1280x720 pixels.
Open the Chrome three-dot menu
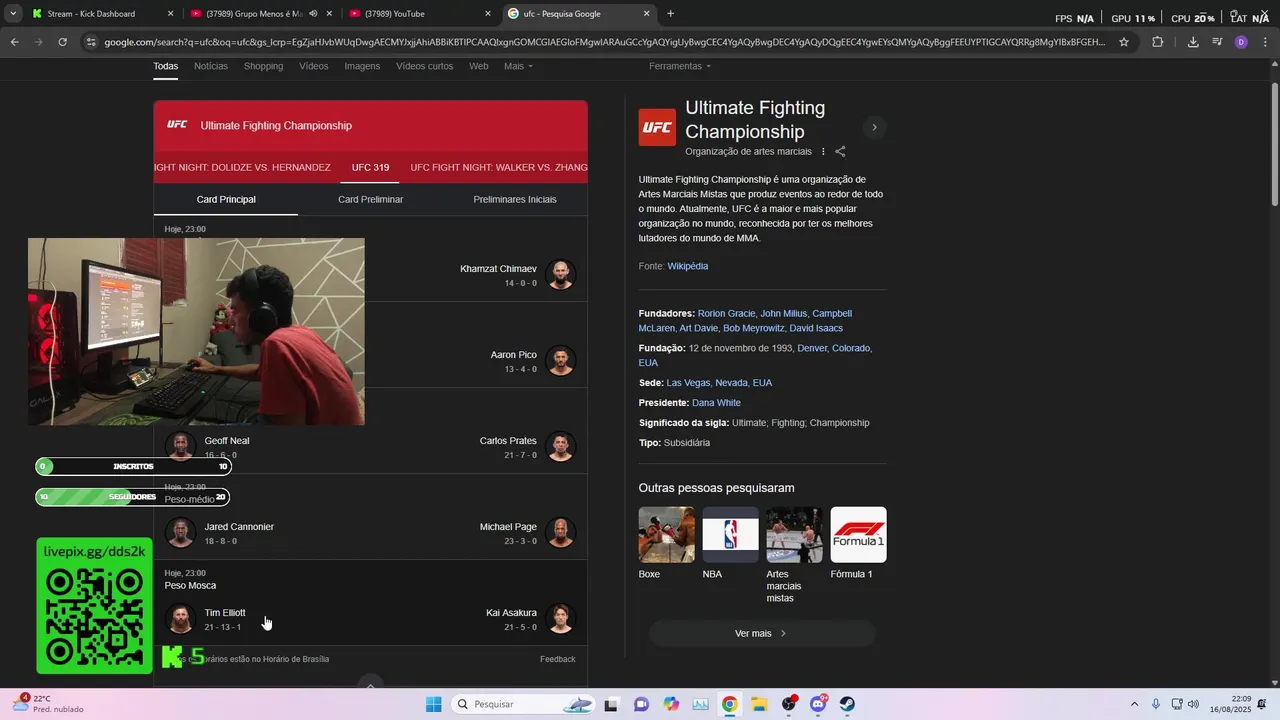[x=1263, y=42]
